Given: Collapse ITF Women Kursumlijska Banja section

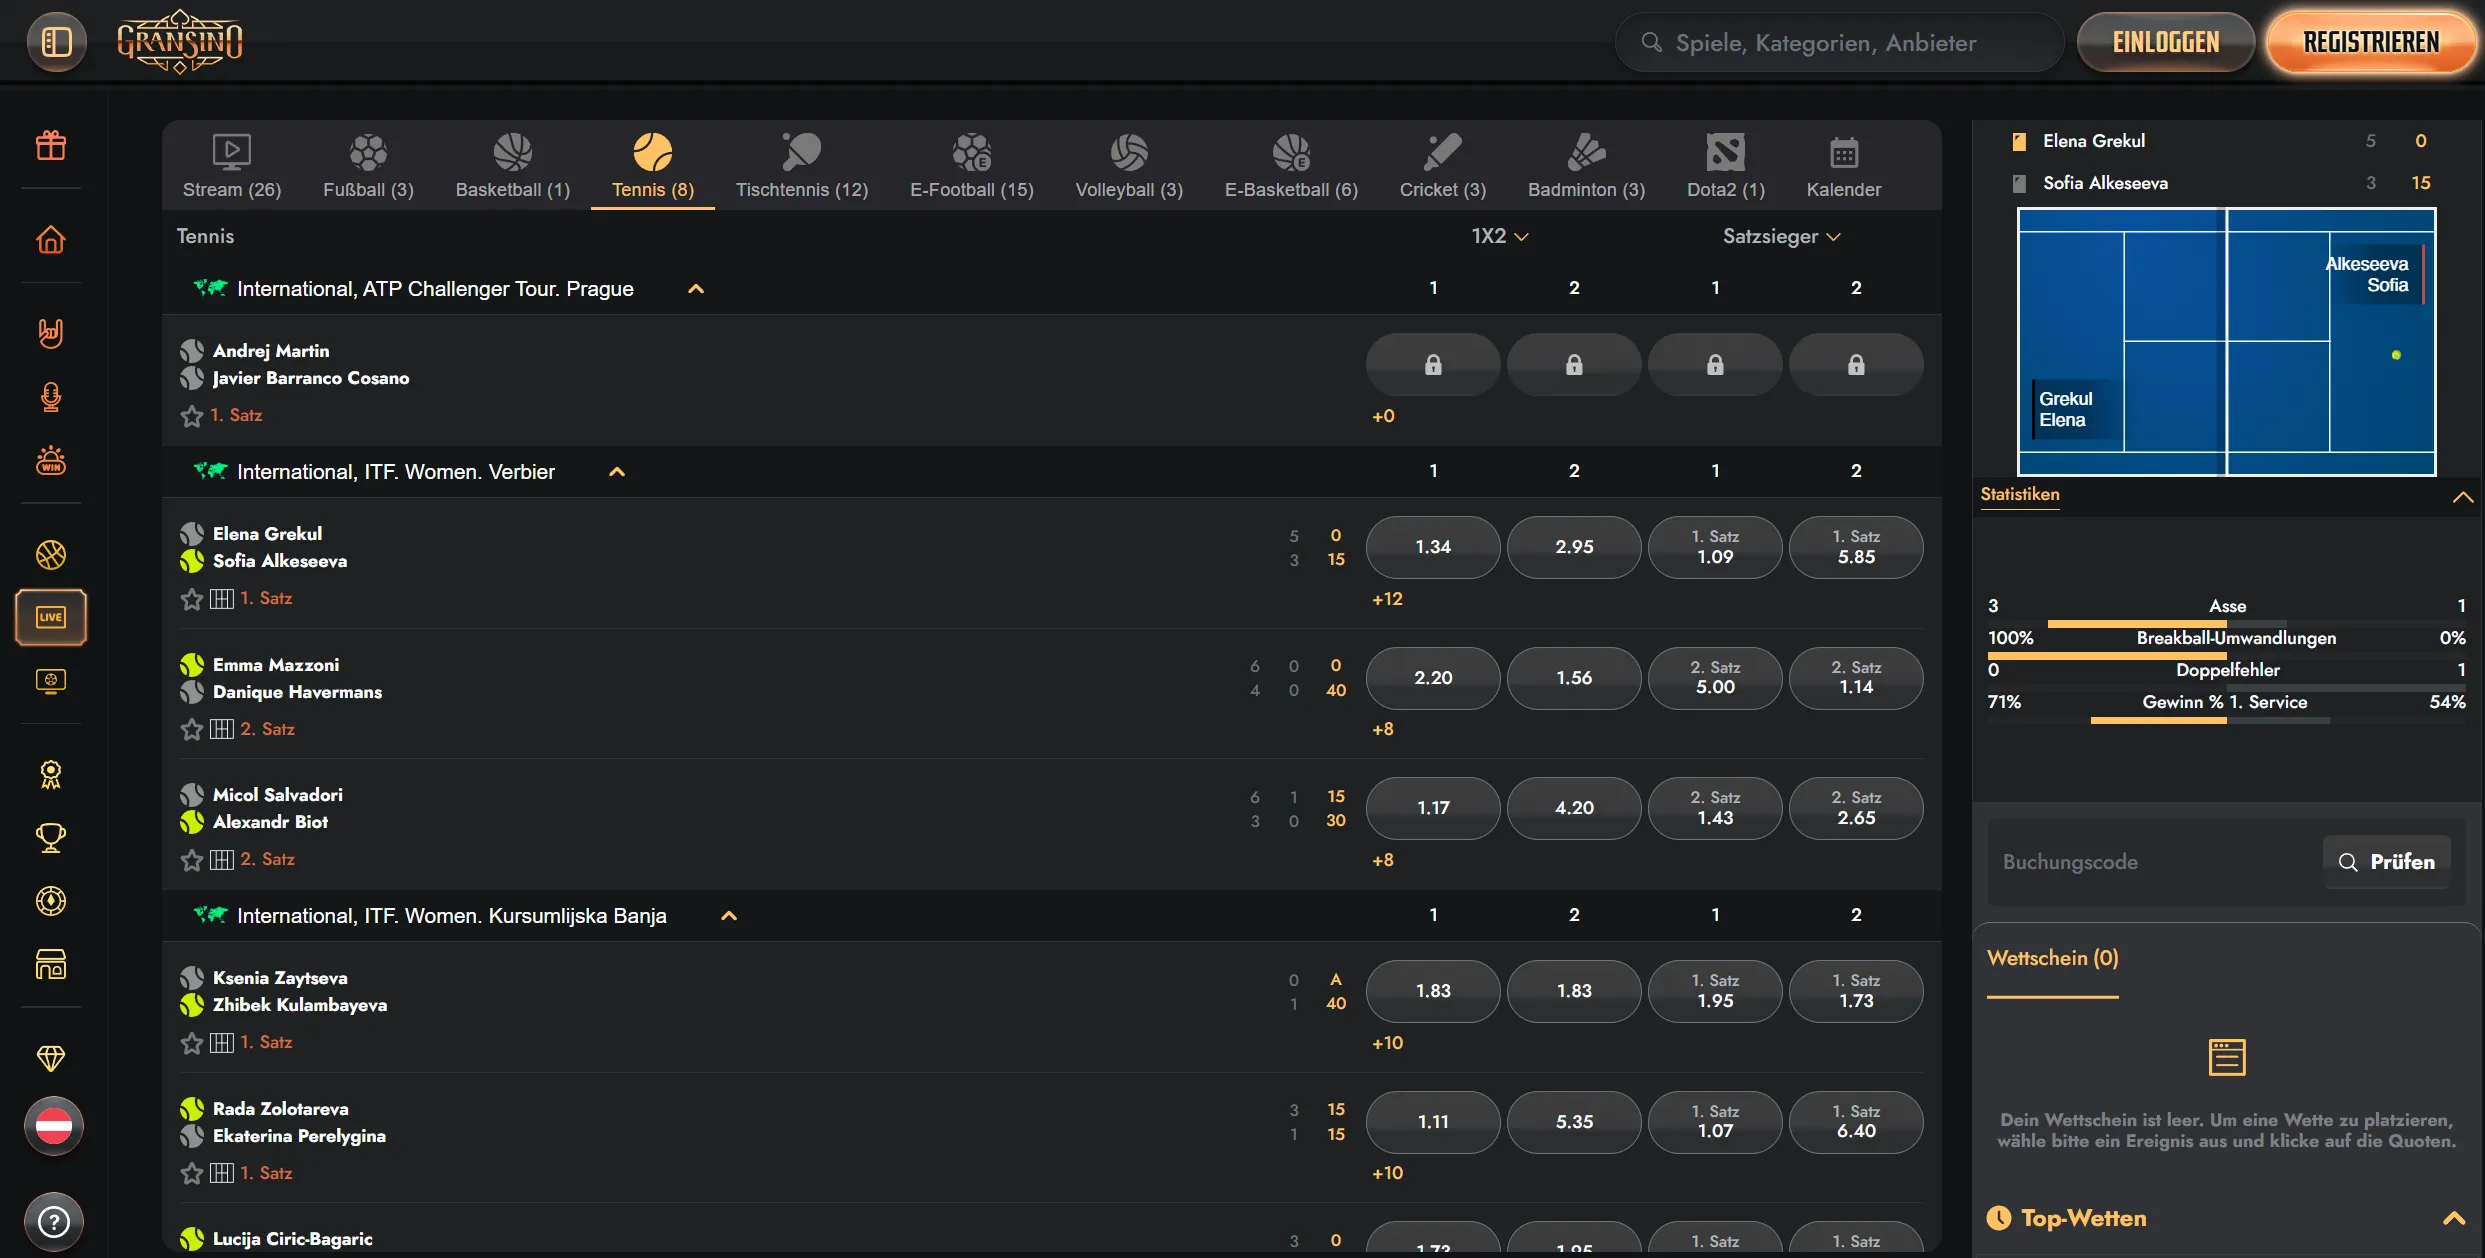Looking at the screenshot, I should pos(729,916).
